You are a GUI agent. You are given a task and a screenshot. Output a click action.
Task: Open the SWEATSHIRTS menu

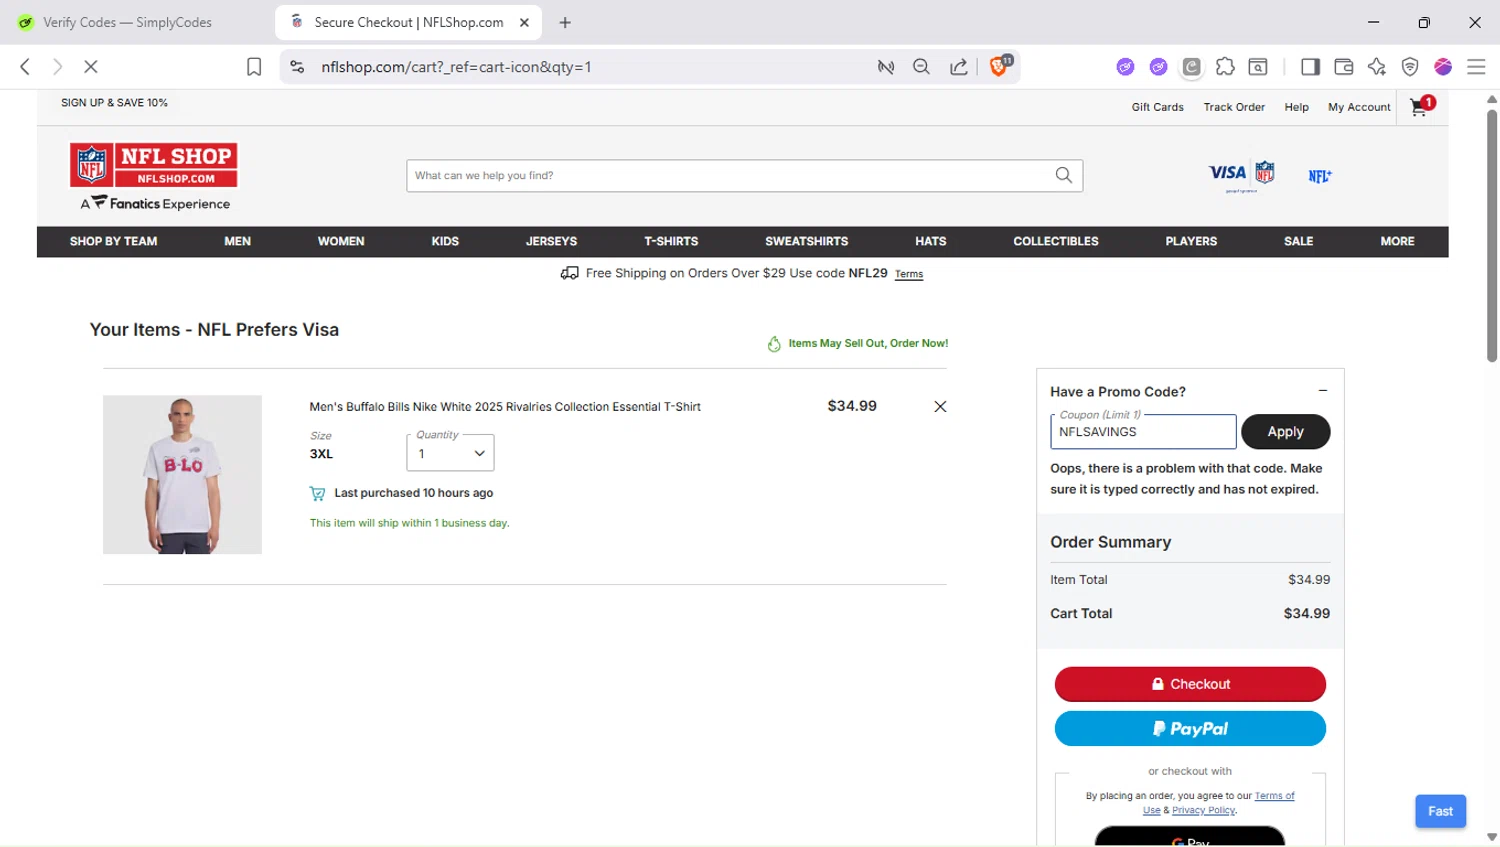click(x=806, y=241)
